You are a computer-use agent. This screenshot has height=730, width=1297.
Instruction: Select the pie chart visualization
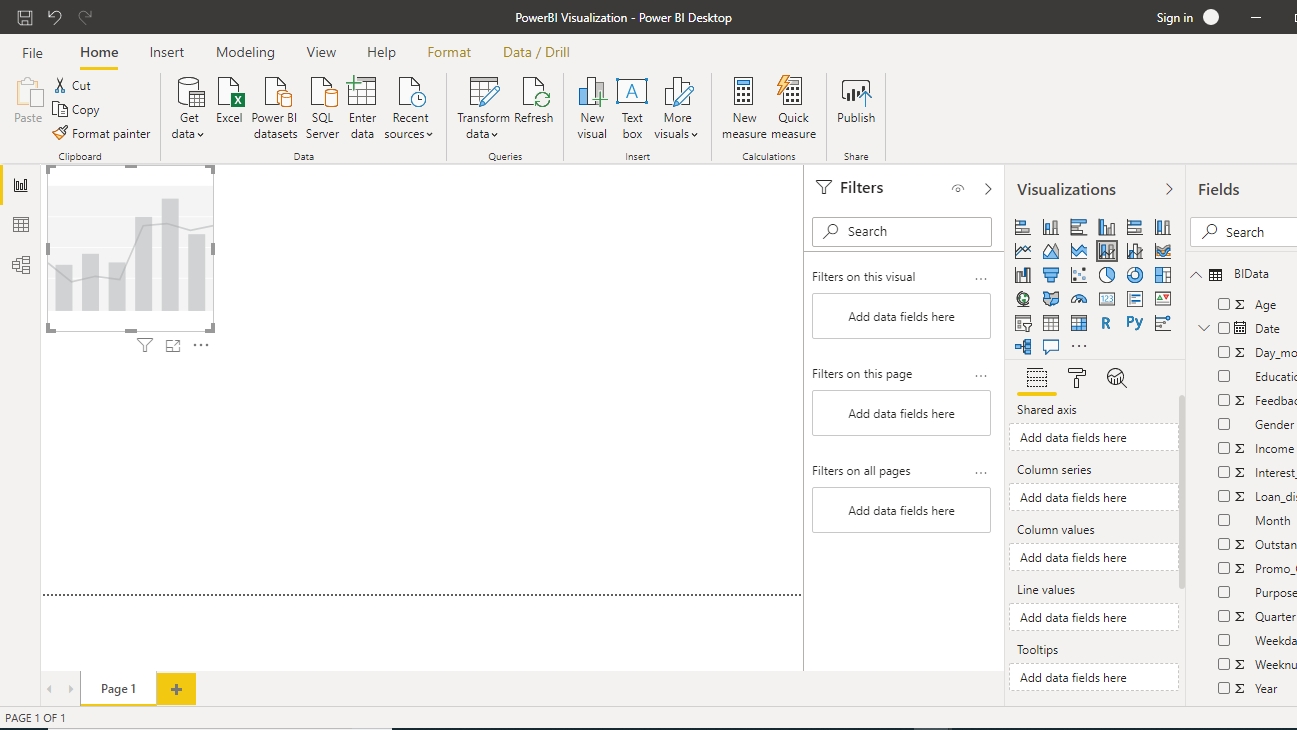click(x=1106, y=275)
